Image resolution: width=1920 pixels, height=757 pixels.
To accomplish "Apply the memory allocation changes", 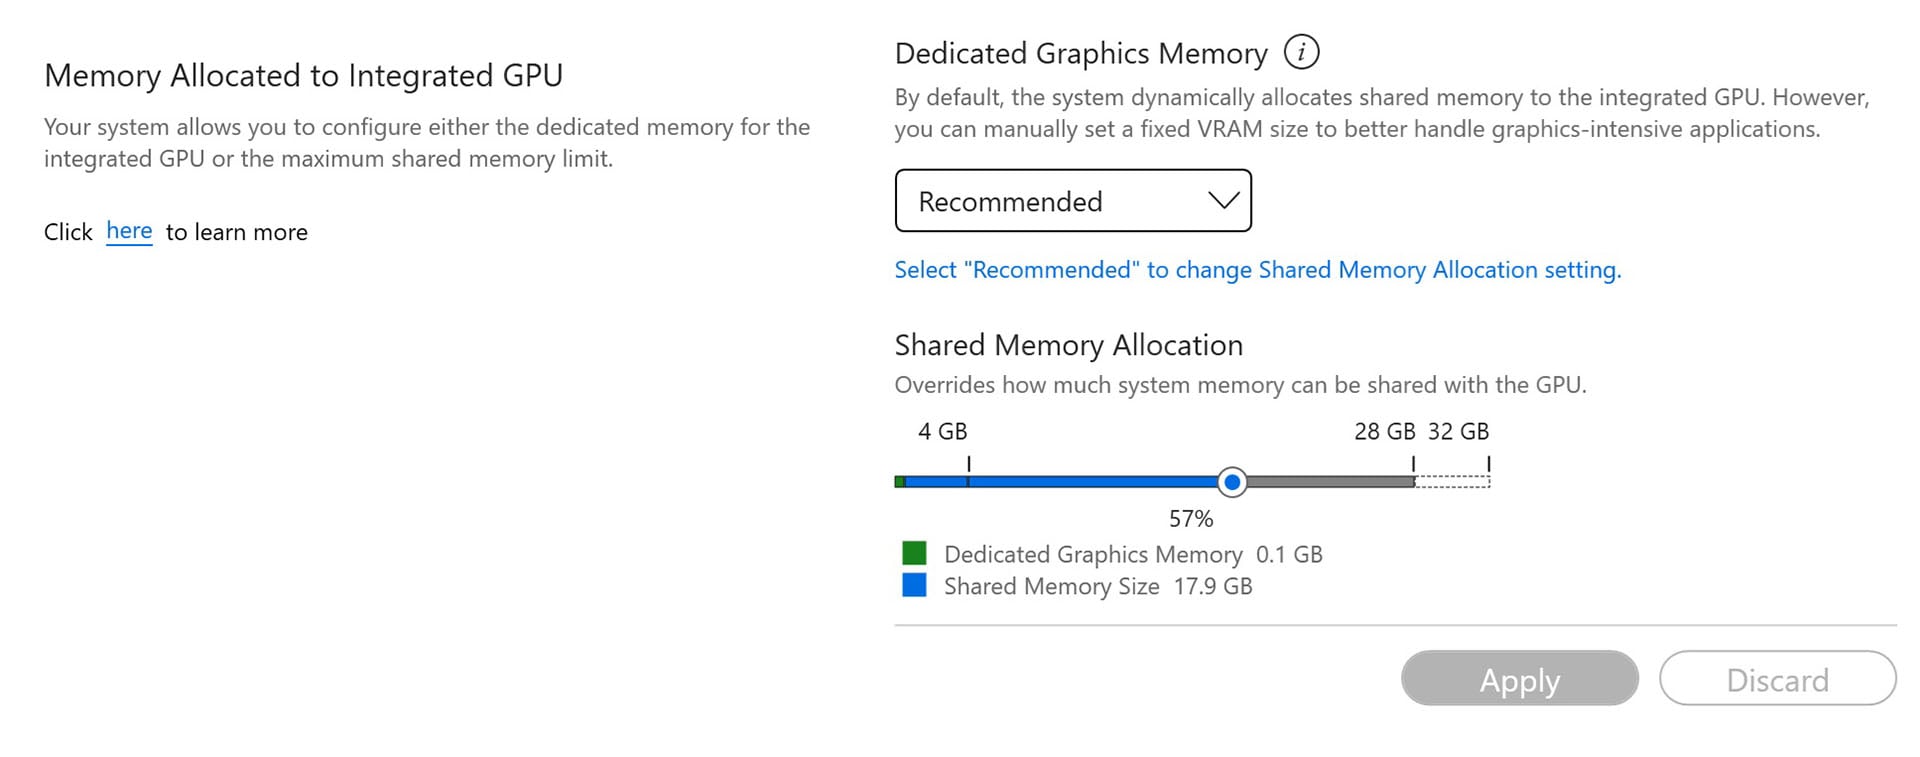I will [x=1519, y=679].
